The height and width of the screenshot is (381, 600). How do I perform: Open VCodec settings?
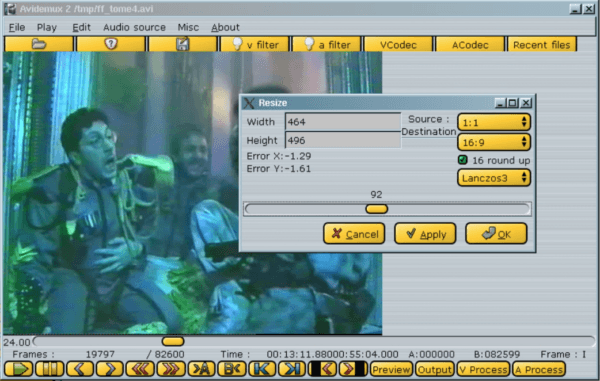point(398,44)
